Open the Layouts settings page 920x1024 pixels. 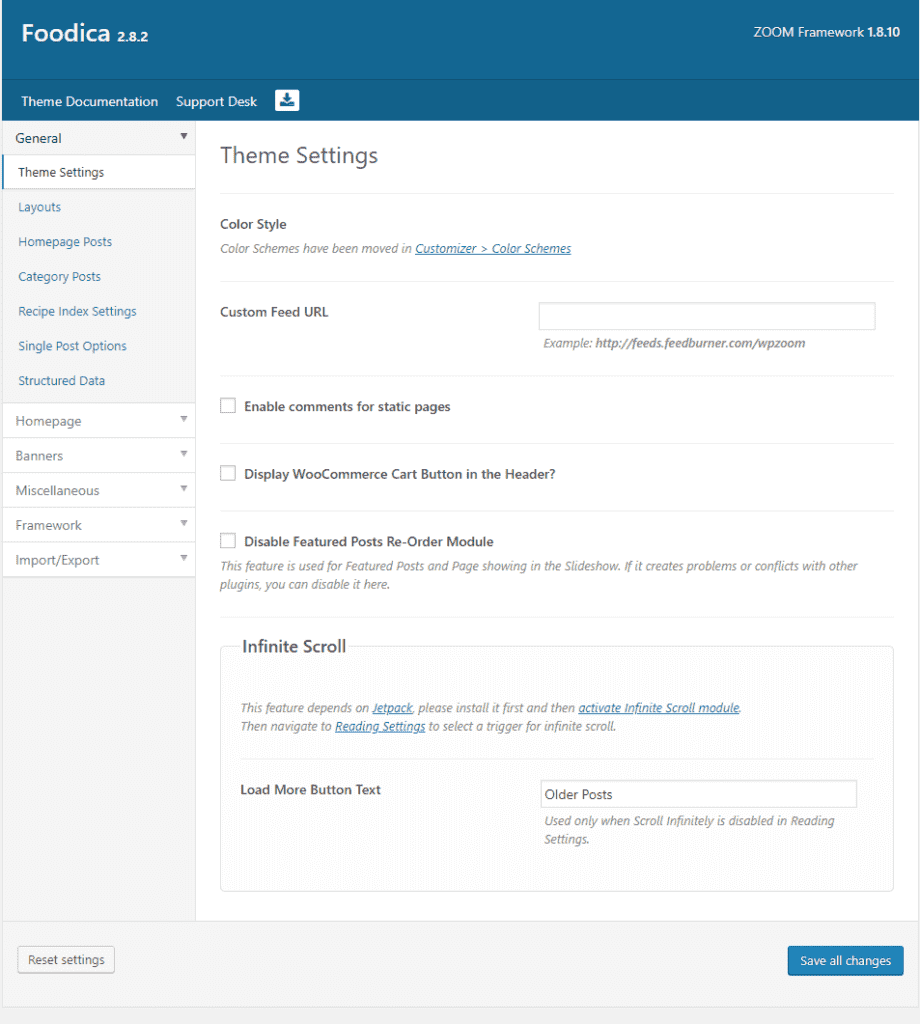[x=39, y=207]
